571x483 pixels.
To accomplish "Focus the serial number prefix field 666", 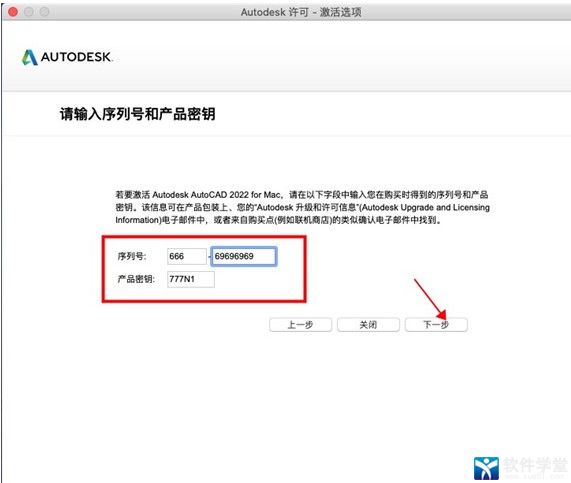I will pyautogui.click(x=187, y=256).
